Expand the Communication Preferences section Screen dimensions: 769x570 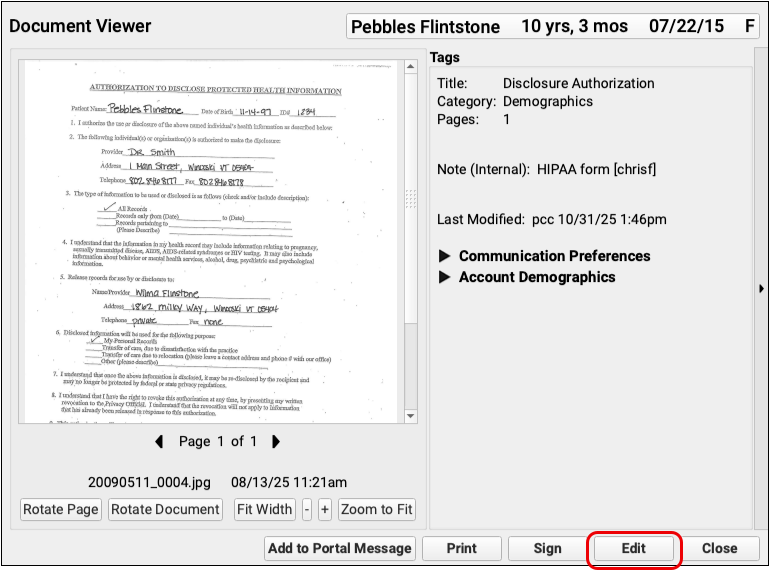(x=446, y=256)
